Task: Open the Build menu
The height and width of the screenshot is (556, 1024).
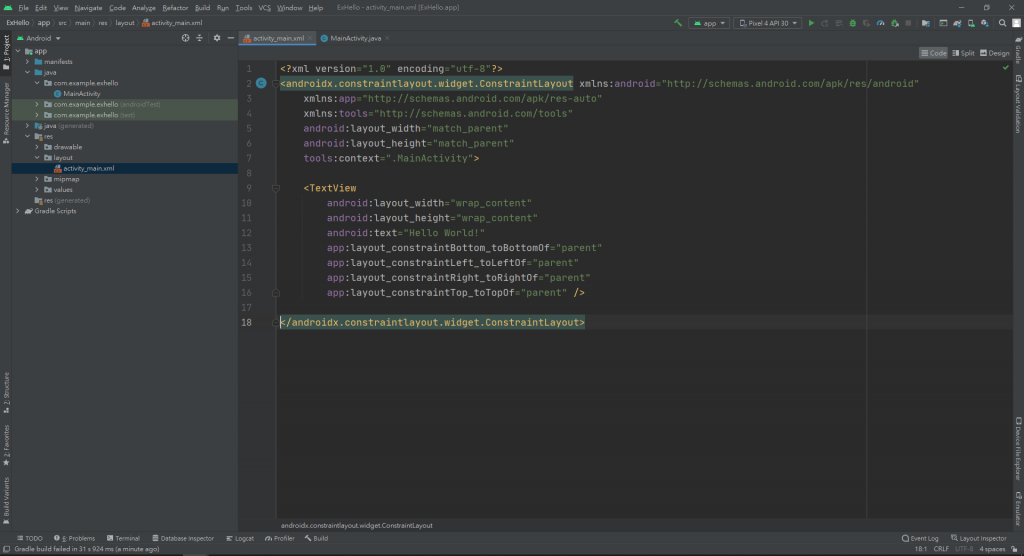Action: point(202,8)
